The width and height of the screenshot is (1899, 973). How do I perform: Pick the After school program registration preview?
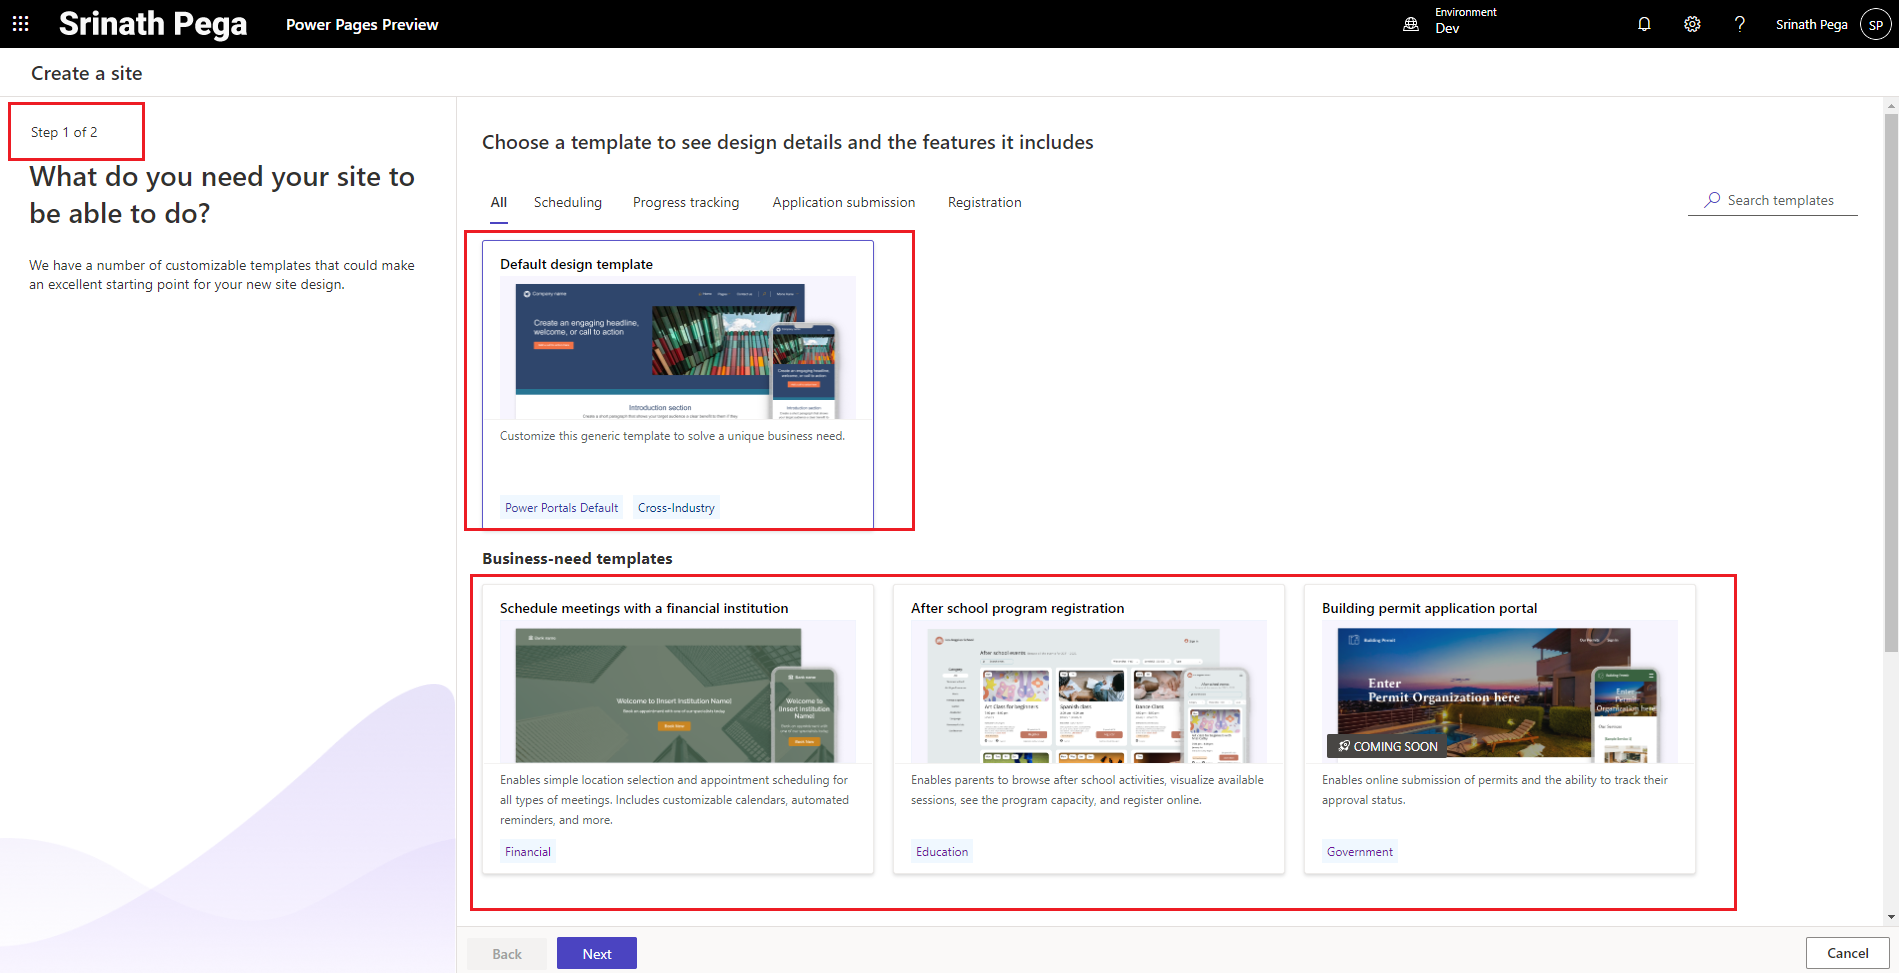tap(1088, 692)
